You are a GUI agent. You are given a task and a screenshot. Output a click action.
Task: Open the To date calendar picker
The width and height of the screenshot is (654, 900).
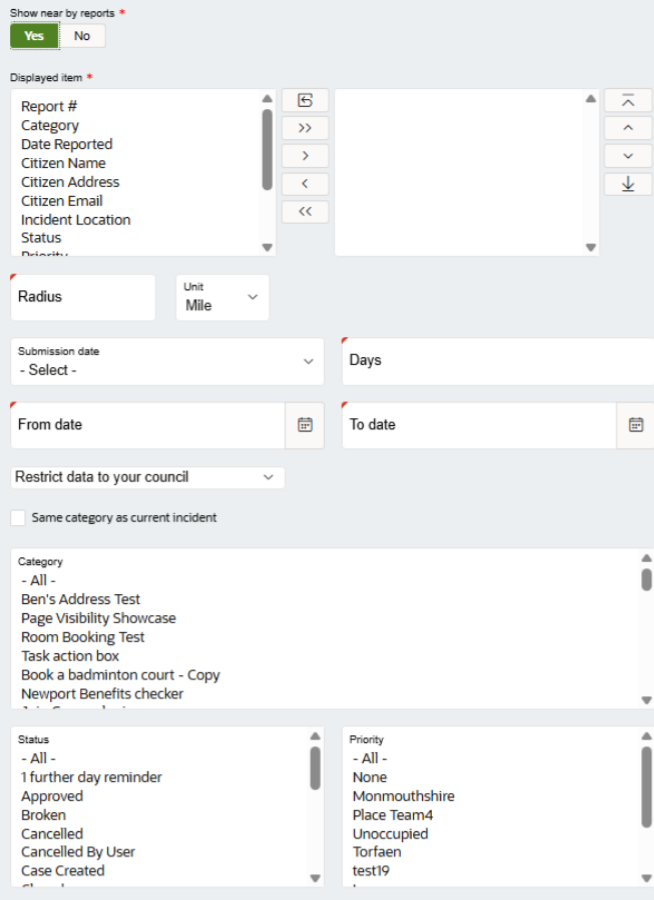coord(636,425)
